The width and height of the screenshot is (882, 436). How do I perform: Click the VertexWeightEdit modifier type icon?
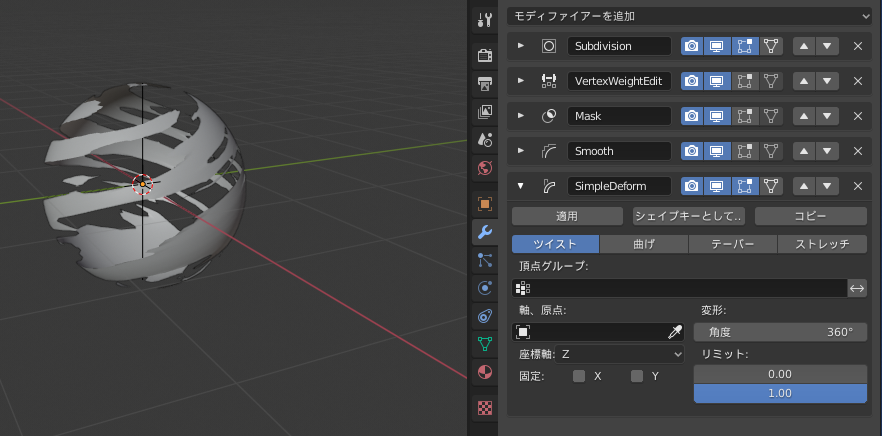[x=548, y=81]
